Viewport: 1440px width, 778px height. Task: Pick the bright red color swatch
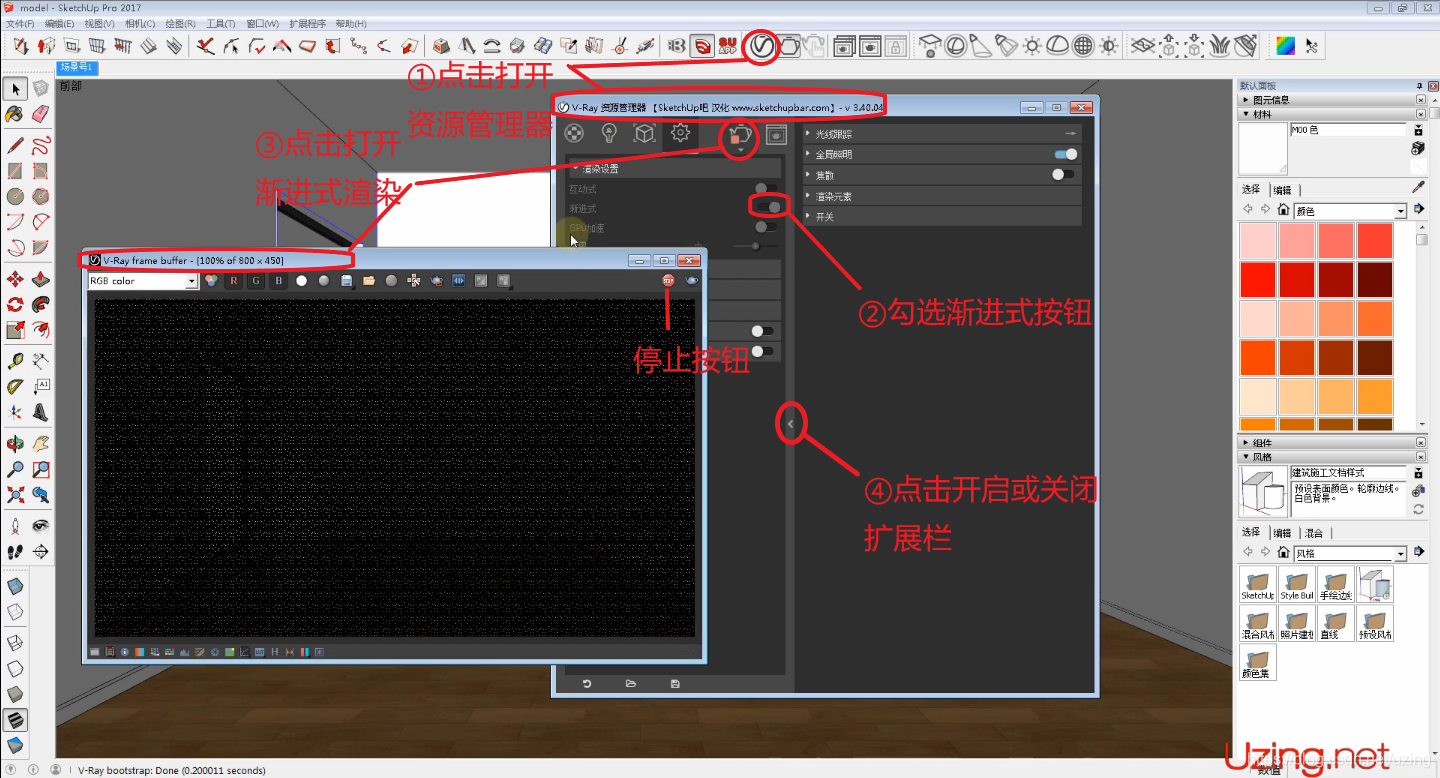[x=1257, y=280]
